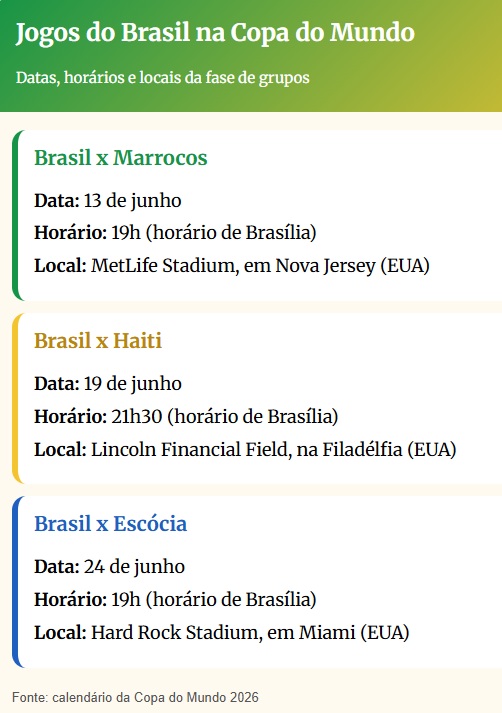Click the 19 de junho date line
Viewport: 502px width, 713px height.
coord(108,384)
